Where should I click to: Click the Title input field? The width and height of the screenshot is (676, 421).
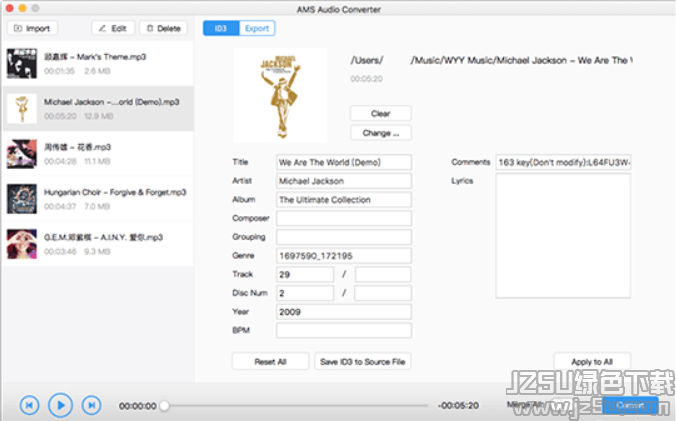pos(344,162)
